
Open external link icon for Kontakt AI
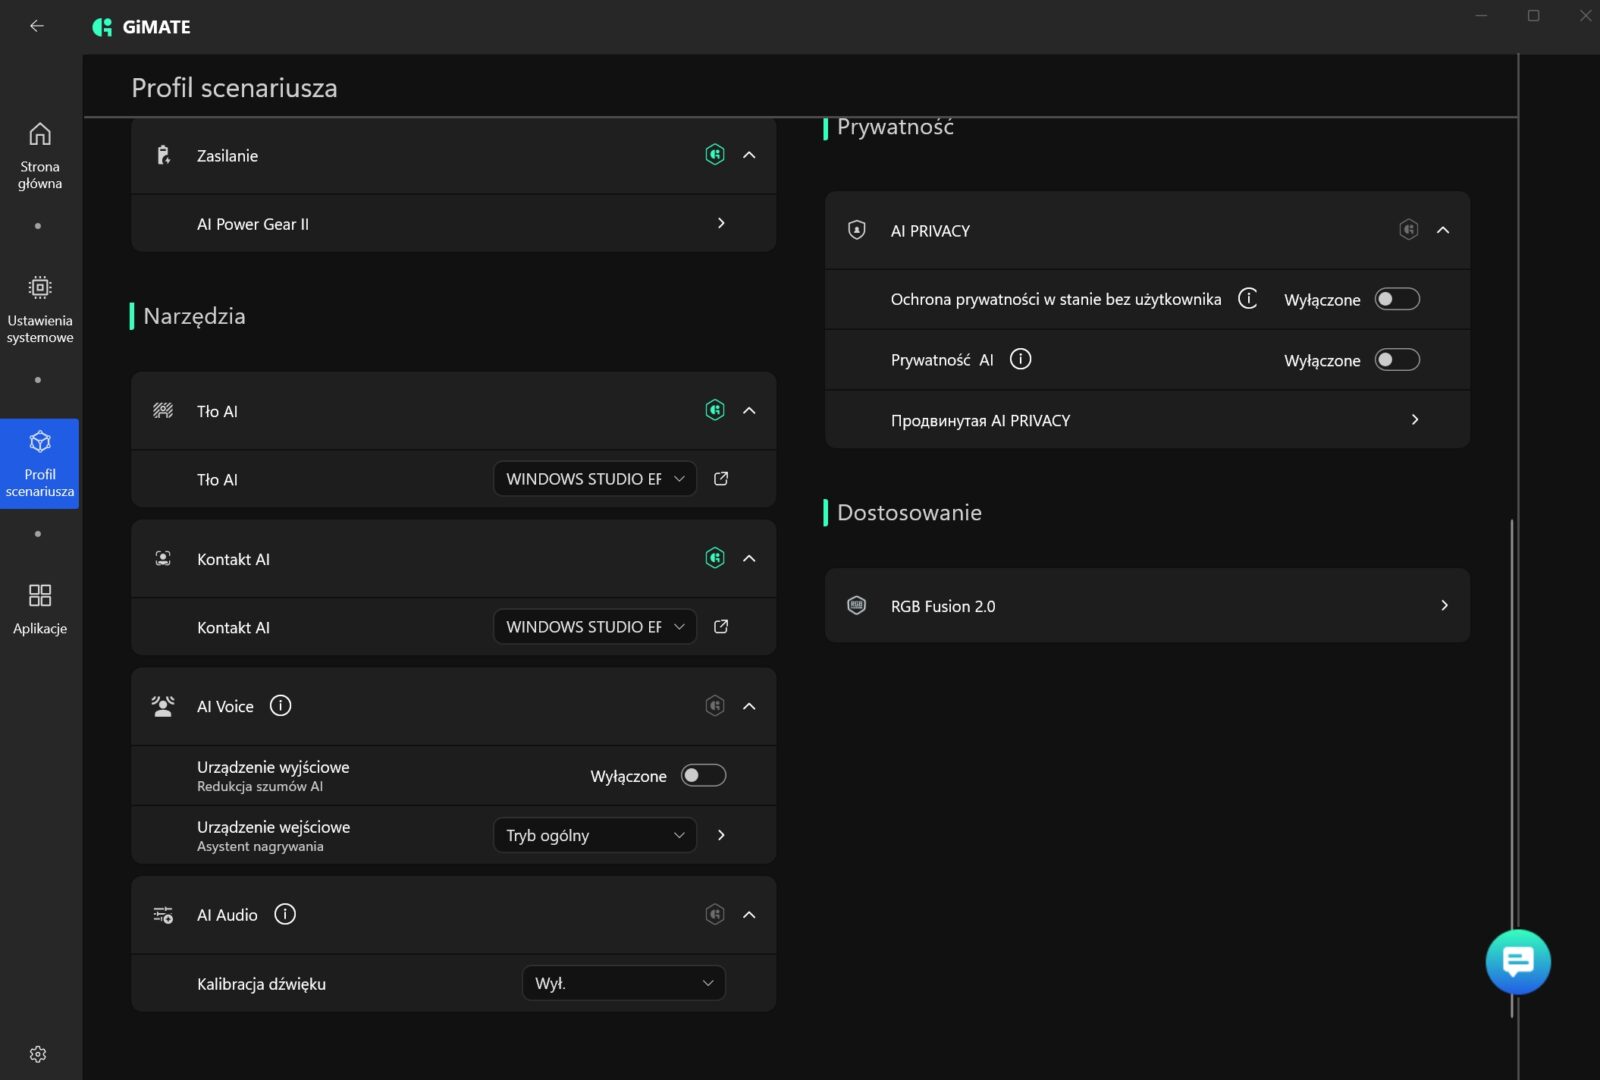click(721, 627)
